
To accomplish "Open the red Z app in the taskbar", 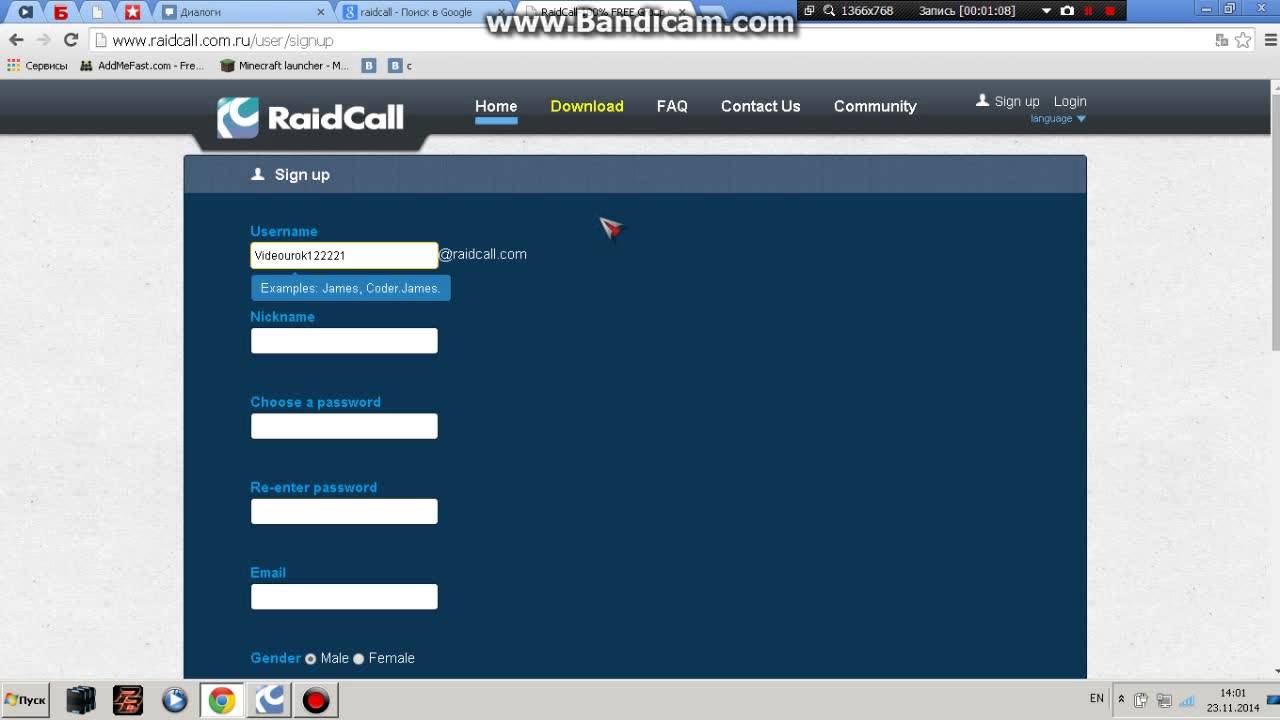I will click(x=128, y=700).
